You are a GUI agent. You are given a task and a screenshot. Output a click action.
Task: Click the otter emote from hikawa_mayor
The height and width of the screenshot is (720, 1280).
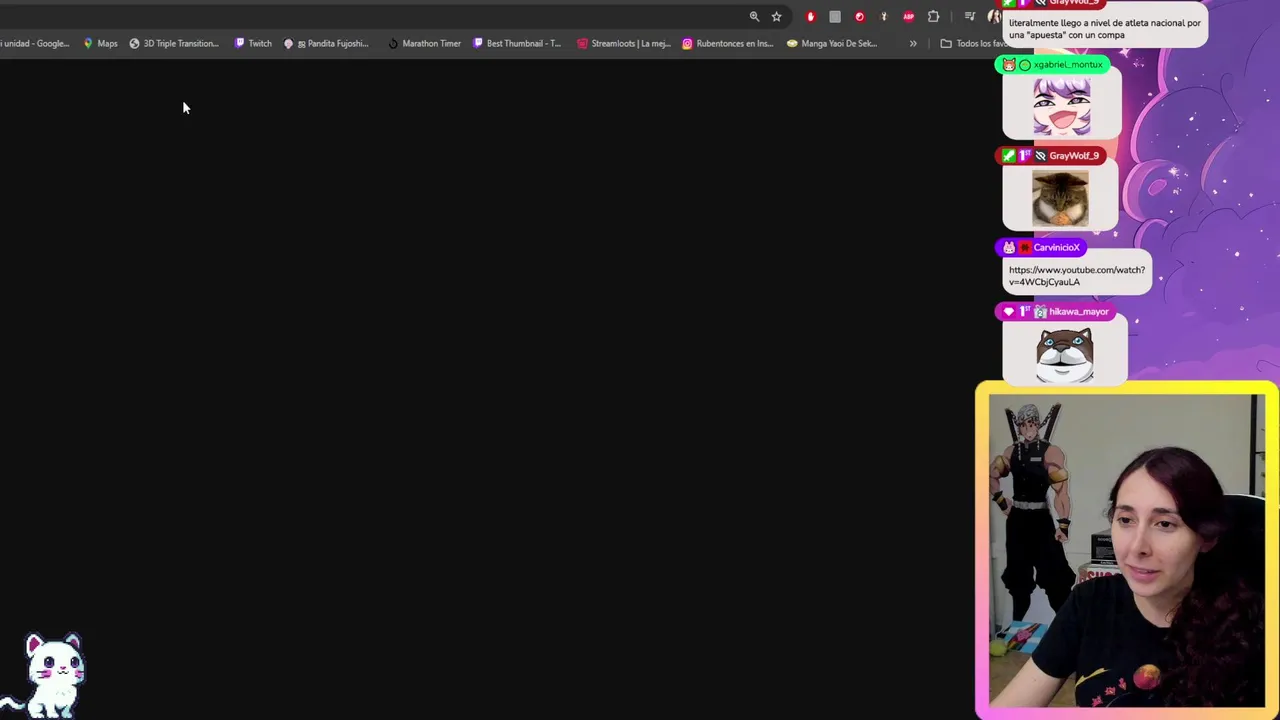click(1064, 354)
